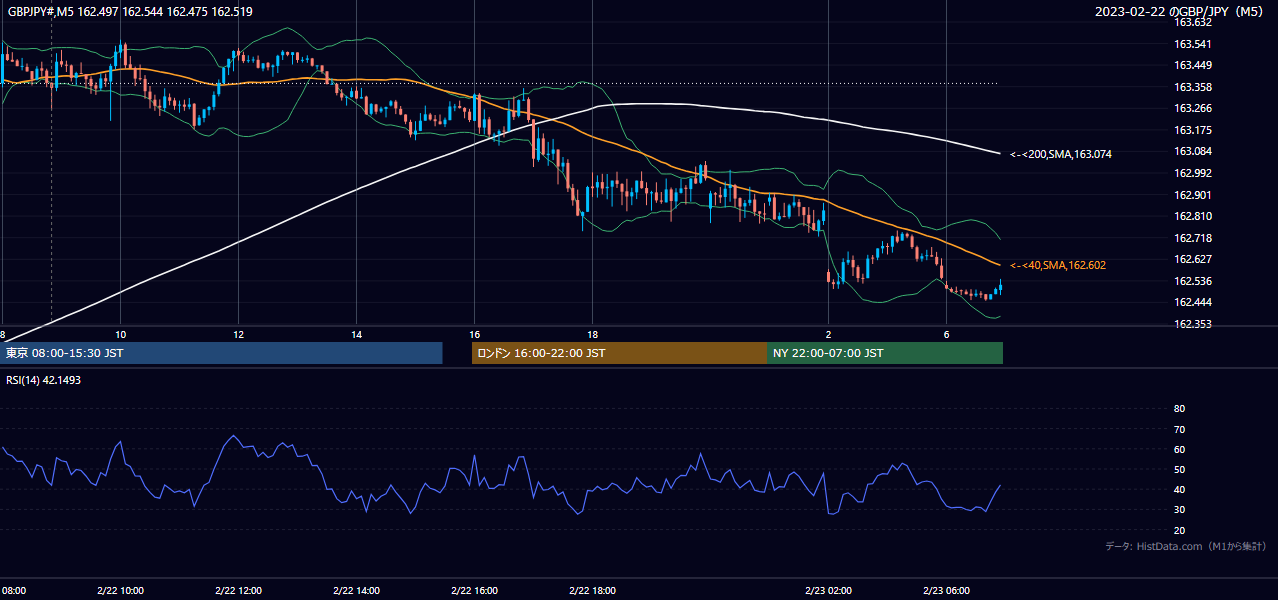The height and width of the screenshot is (600, 1278).
Task: Select the NY 22:00-07:00 JST session bar
Action: pyautogui.click(x=885, y=353)
